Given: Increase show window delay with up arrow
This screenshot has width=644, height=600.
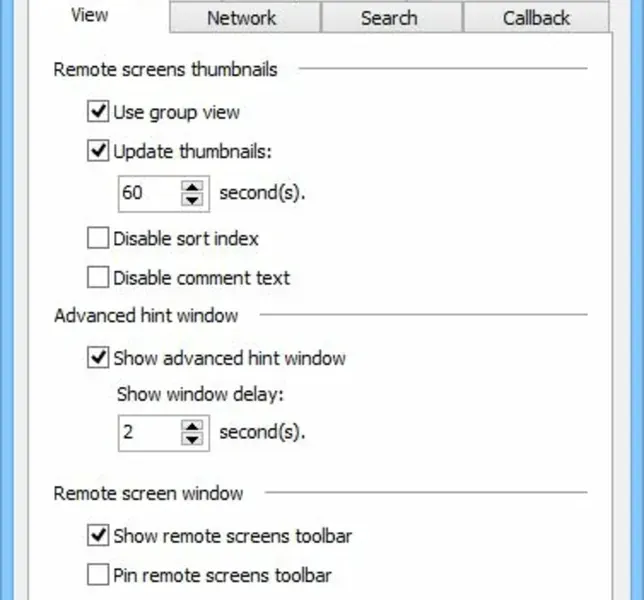Looking at the screenshot, I should click(x=192, y=426).
